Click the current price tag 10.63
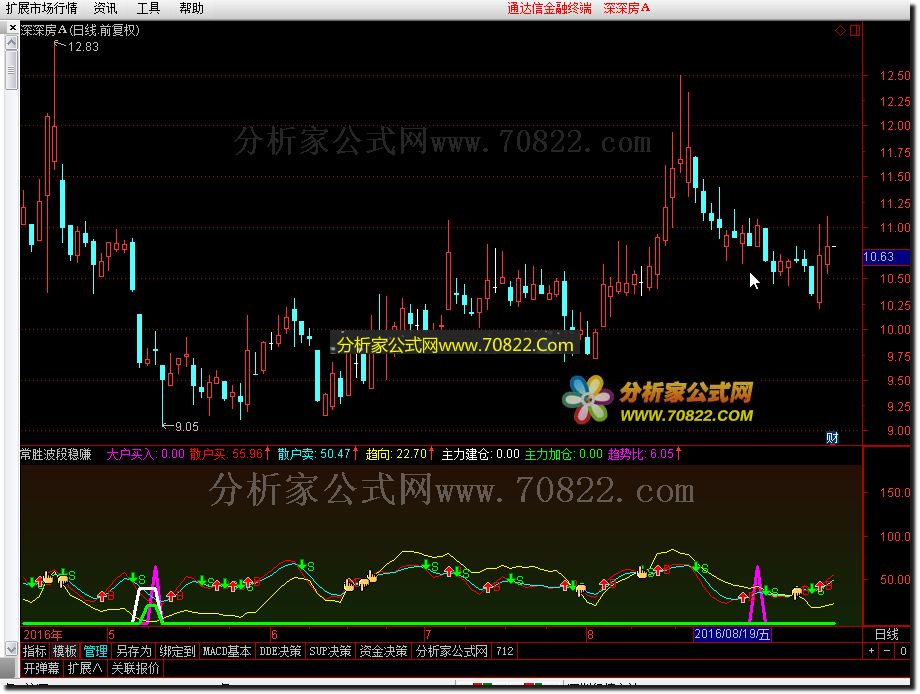 886,257
